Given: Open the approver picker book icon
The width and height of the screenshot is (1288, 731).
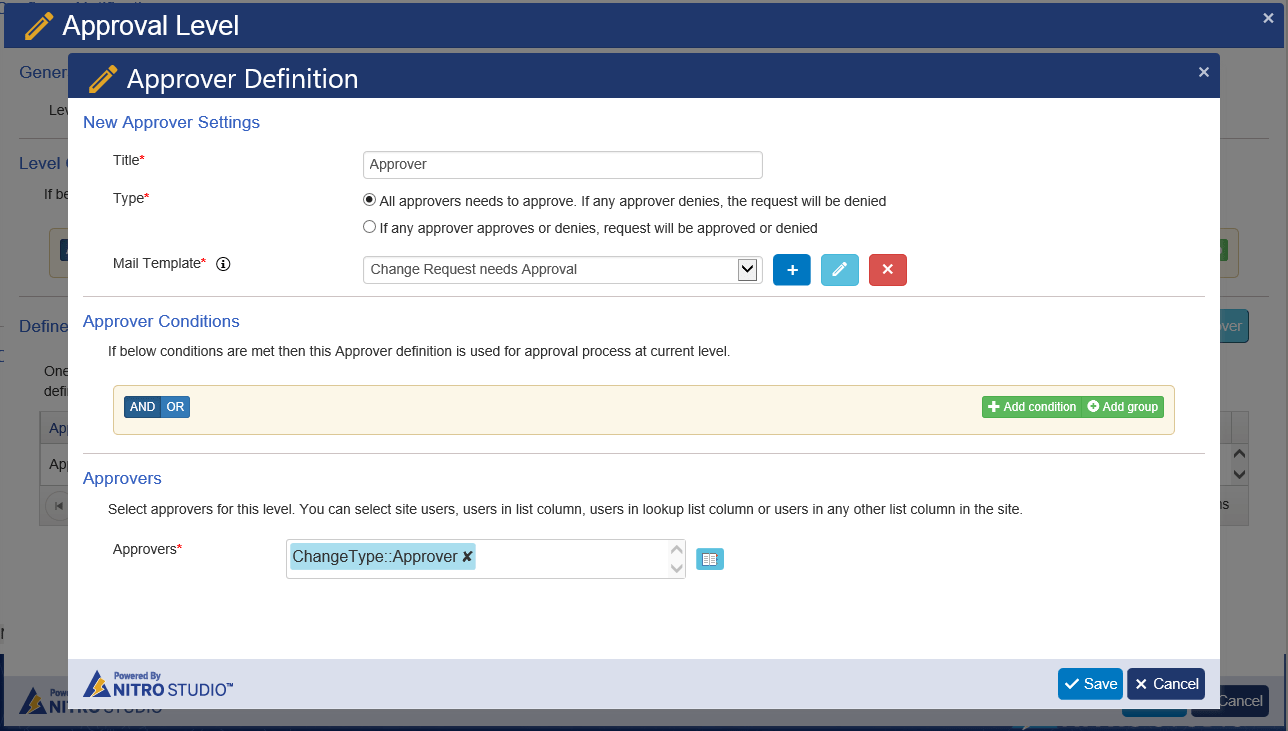Looking at the screenshot, I should coord(709,560).
